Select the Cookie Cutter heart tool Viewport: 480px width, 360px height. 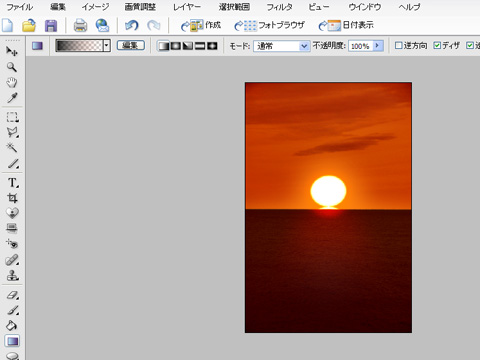point(12,213)
